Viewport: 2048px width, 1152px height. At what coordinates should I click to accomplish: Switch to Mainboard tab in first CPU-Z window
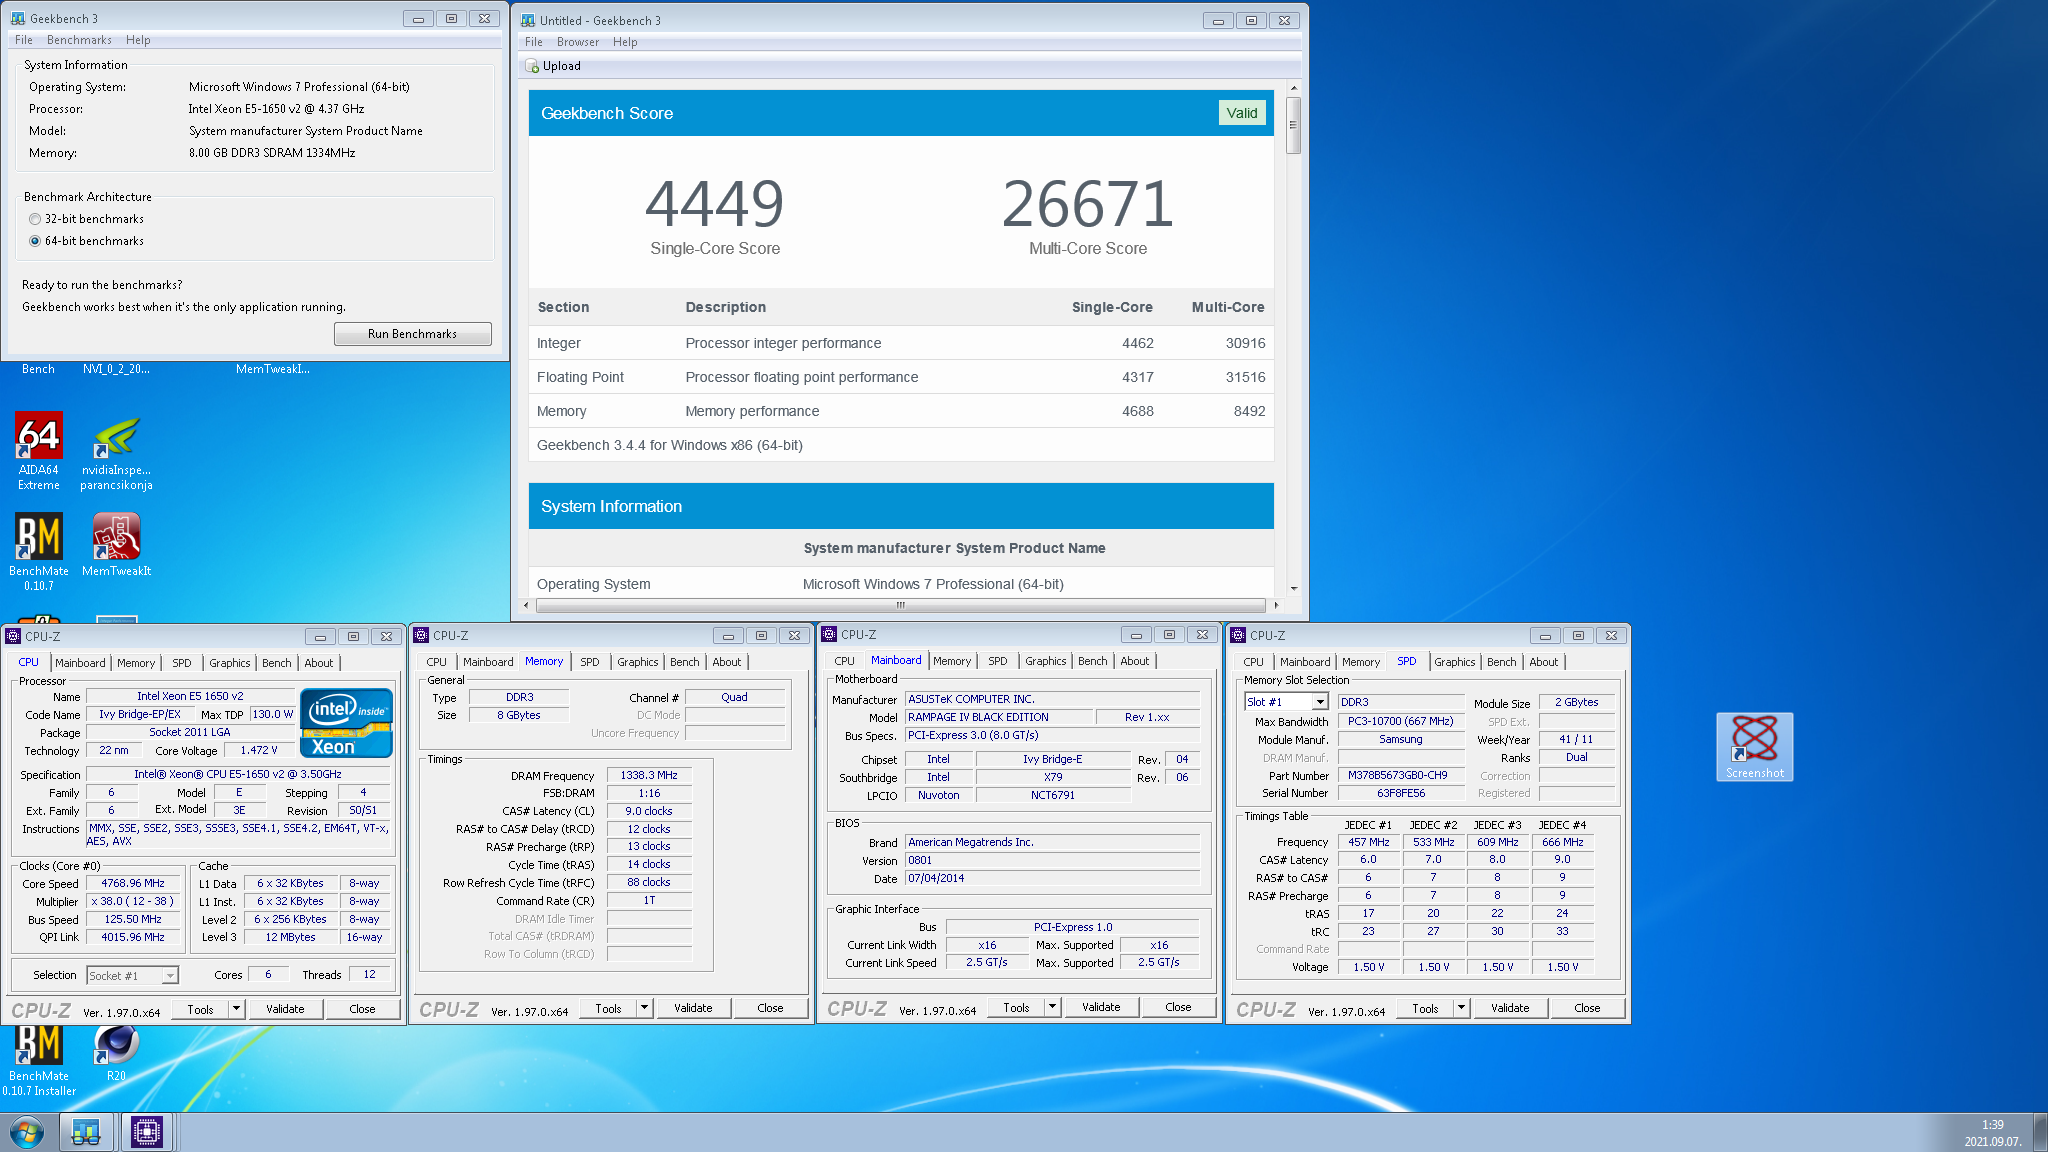(x=80, y=663)
